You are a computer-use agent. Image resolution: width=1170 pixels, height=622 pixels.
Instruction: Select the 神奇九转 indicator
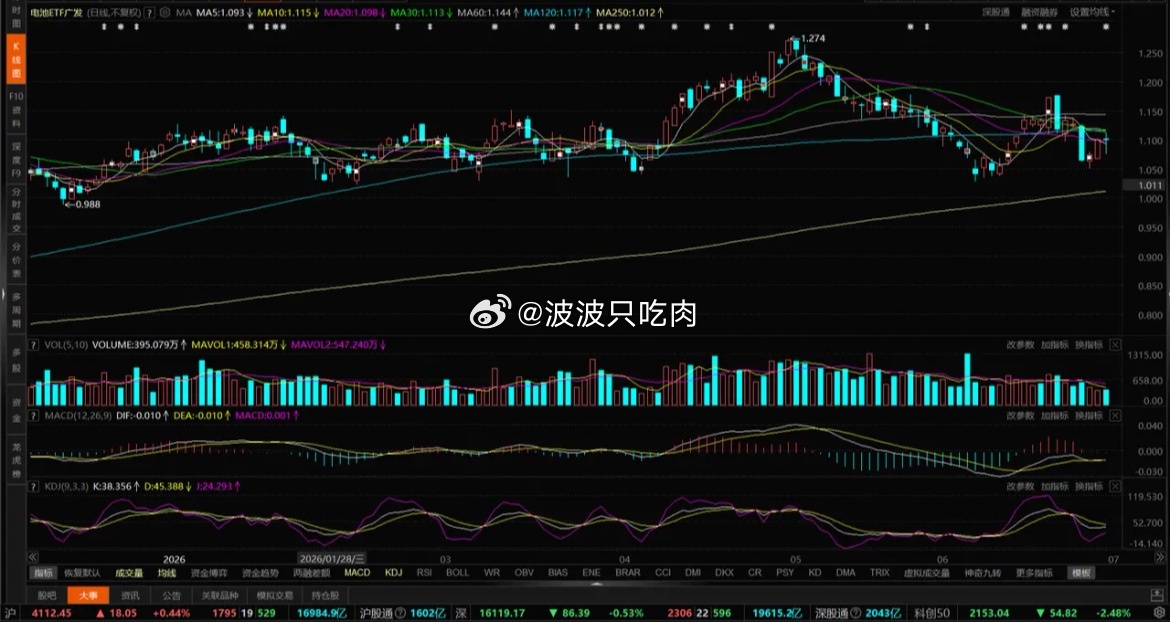point(983,573)
